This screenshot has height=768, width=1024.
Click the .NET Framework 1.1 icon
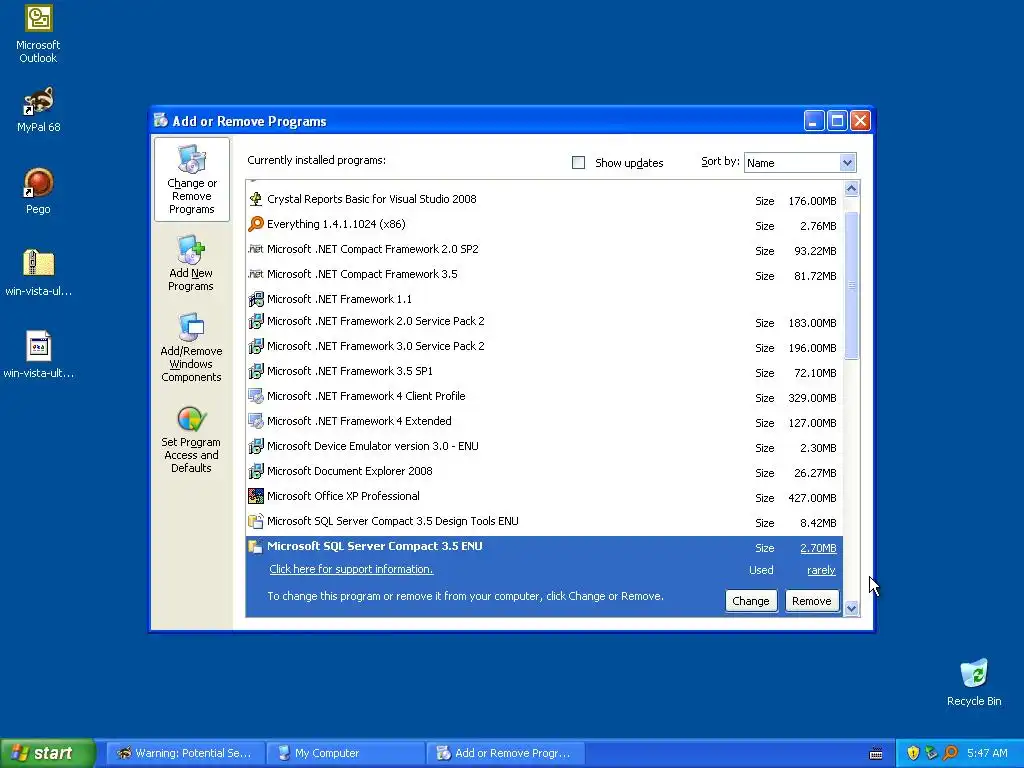pos(256,299)
